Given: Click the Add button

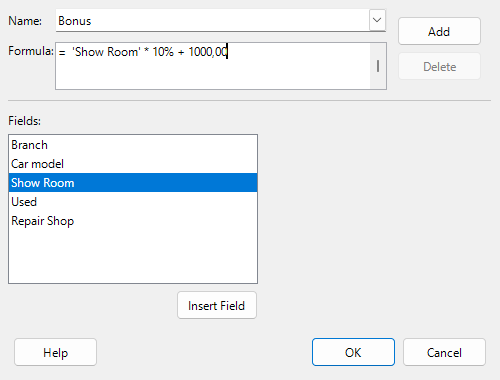Looking at the screenshot, I should [x=439, y=31].
